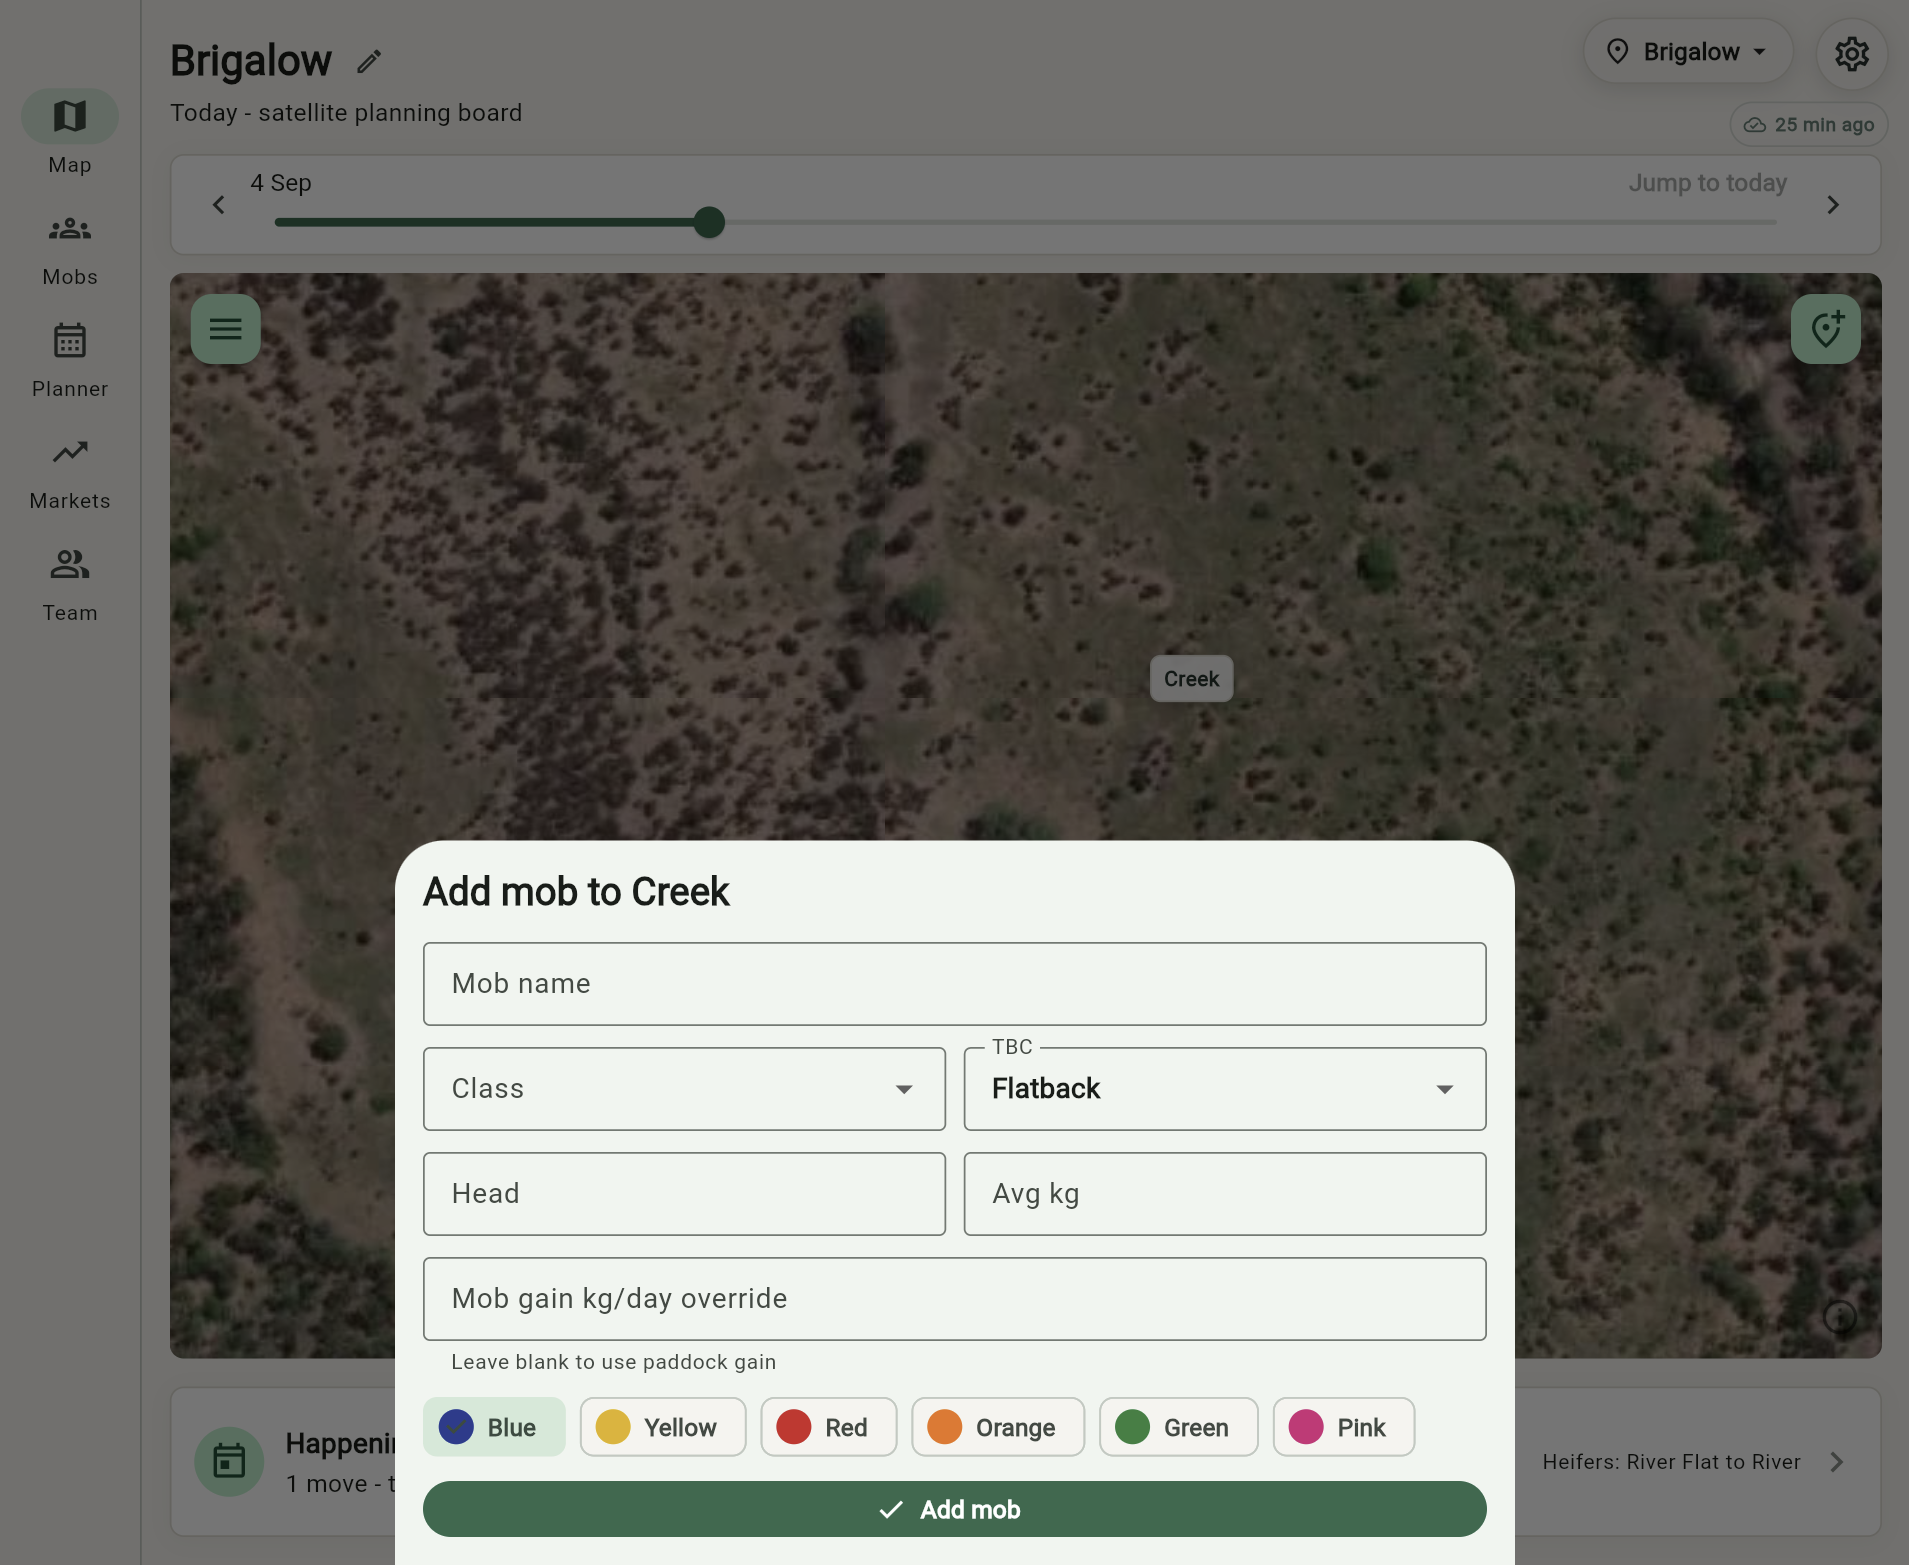Click the Creek paddock label
1909x1565 pixels.
pos(1191,679)
